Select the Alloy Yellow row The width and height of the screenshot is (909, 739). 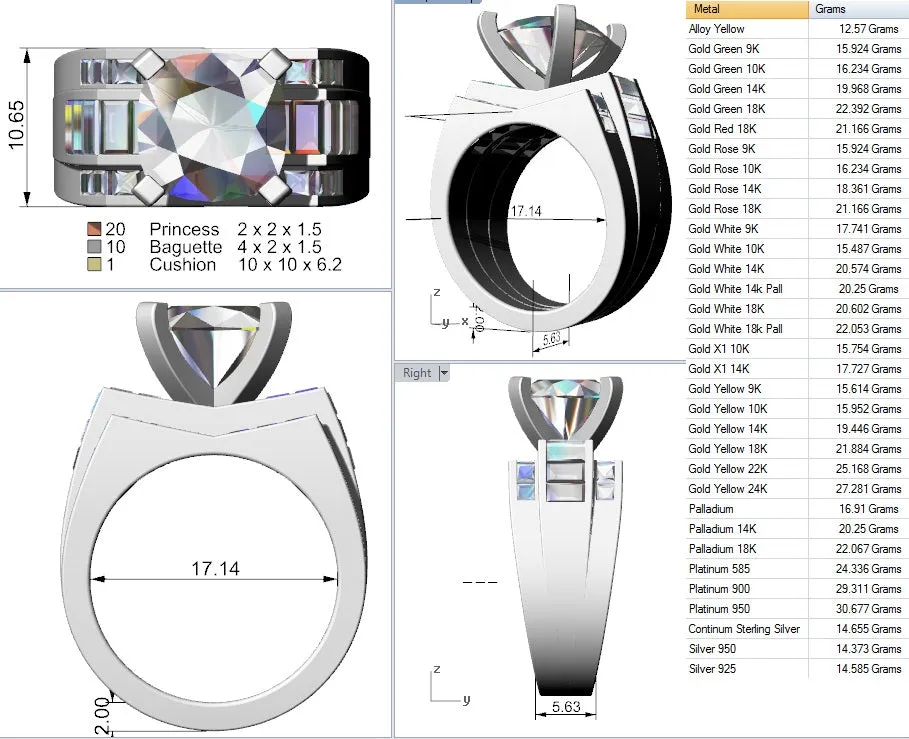coord(797,29)
